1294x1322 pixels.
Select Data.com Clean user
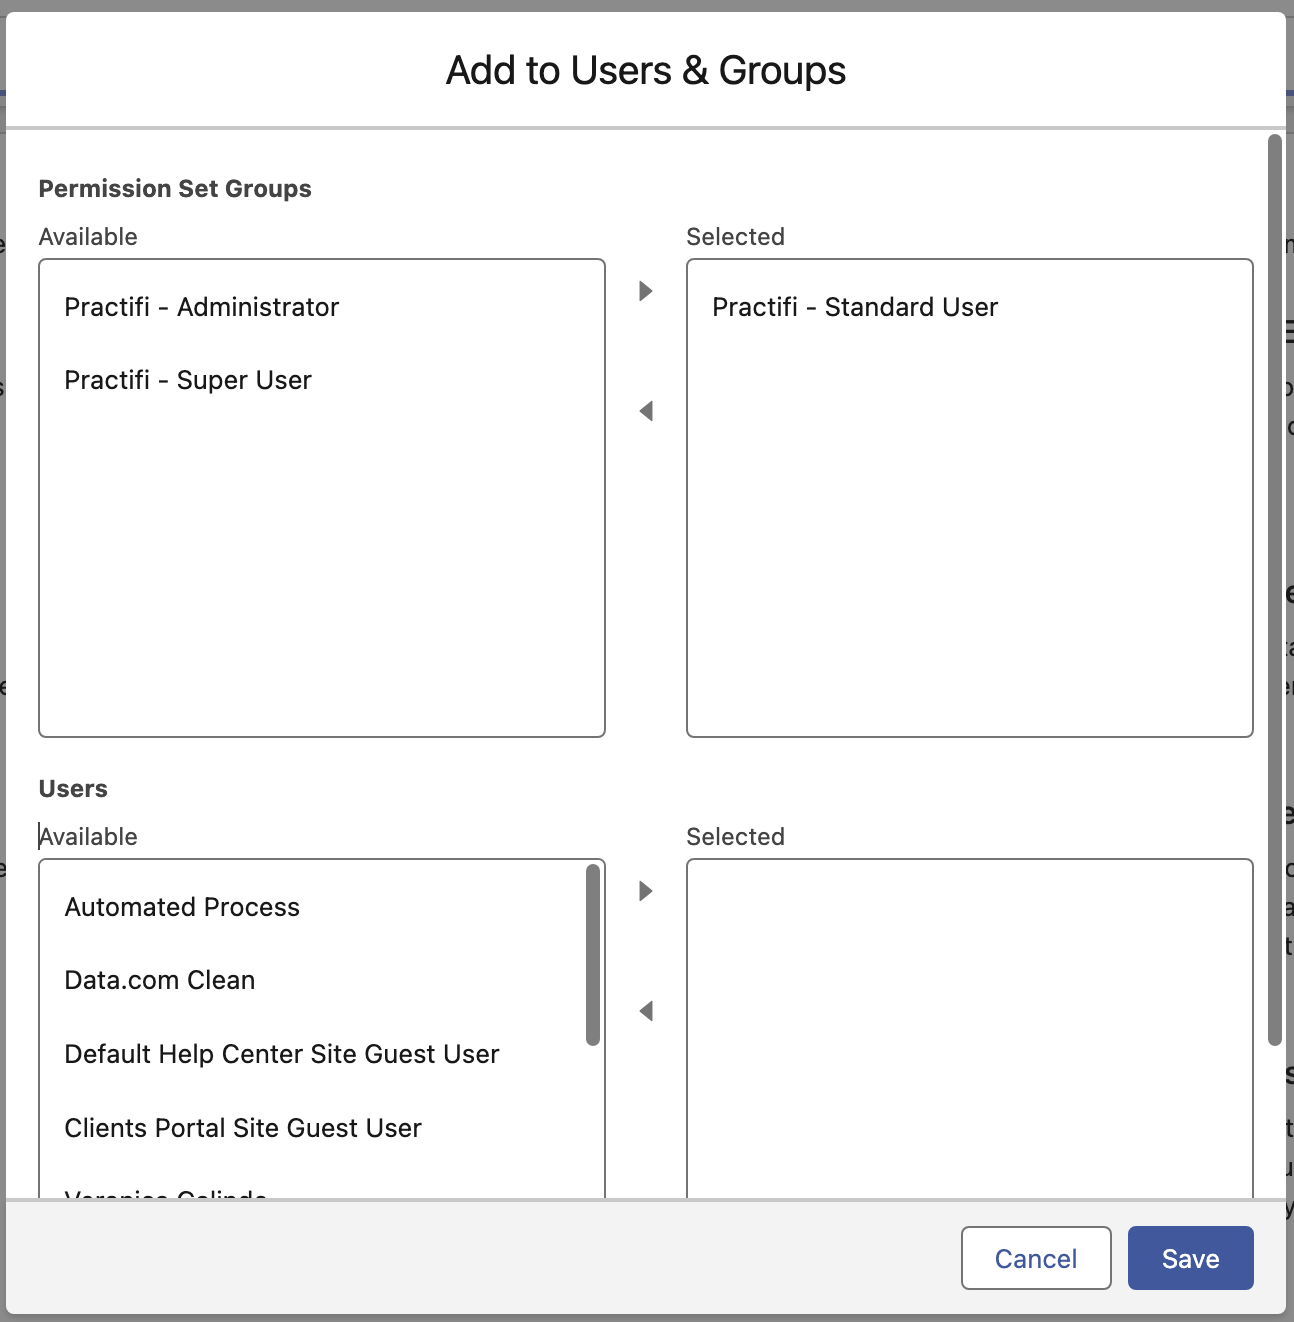[313, 980]
